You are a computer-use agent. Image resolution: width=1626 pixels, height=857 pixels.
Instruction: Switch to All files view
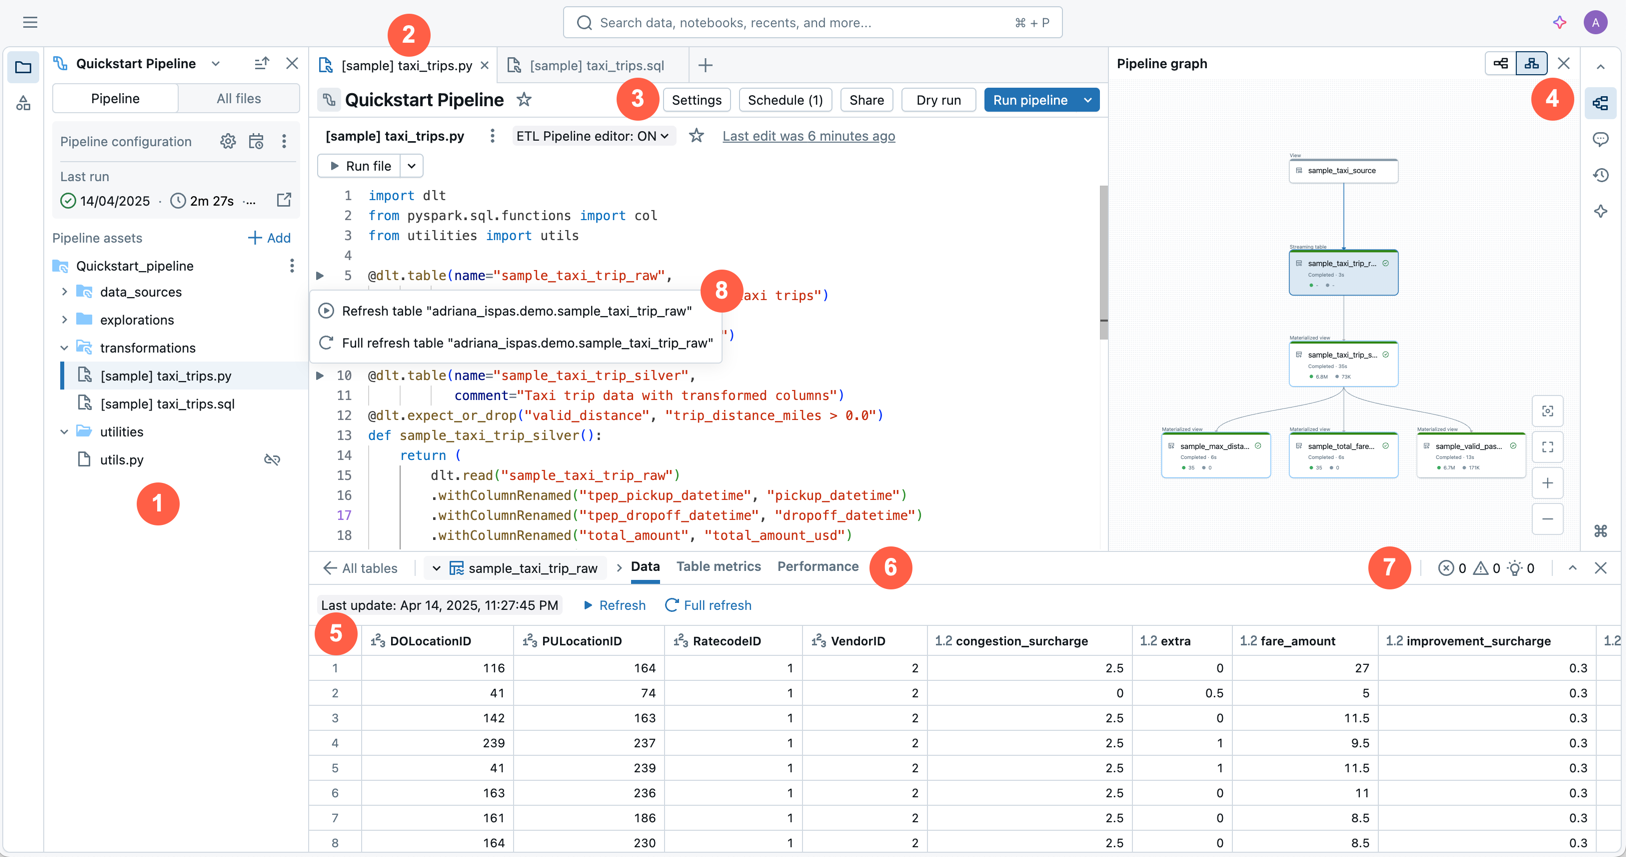[x=238, y=98]
